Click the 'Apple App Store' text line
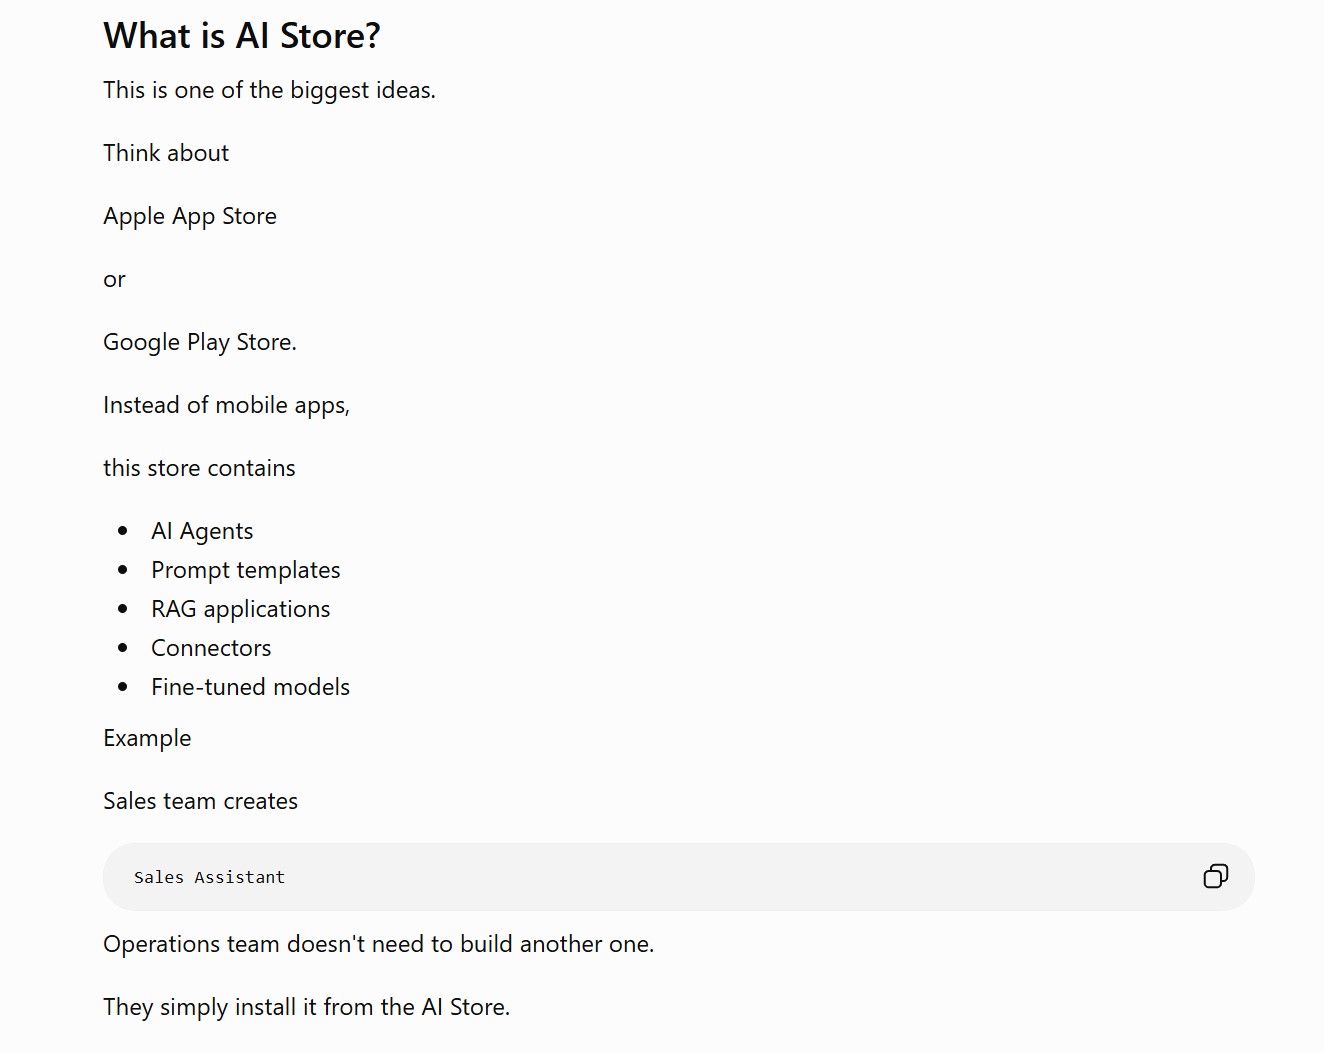Image resolution: width=1324 pixels, height=1053 pixels. [x=190, y=216]
